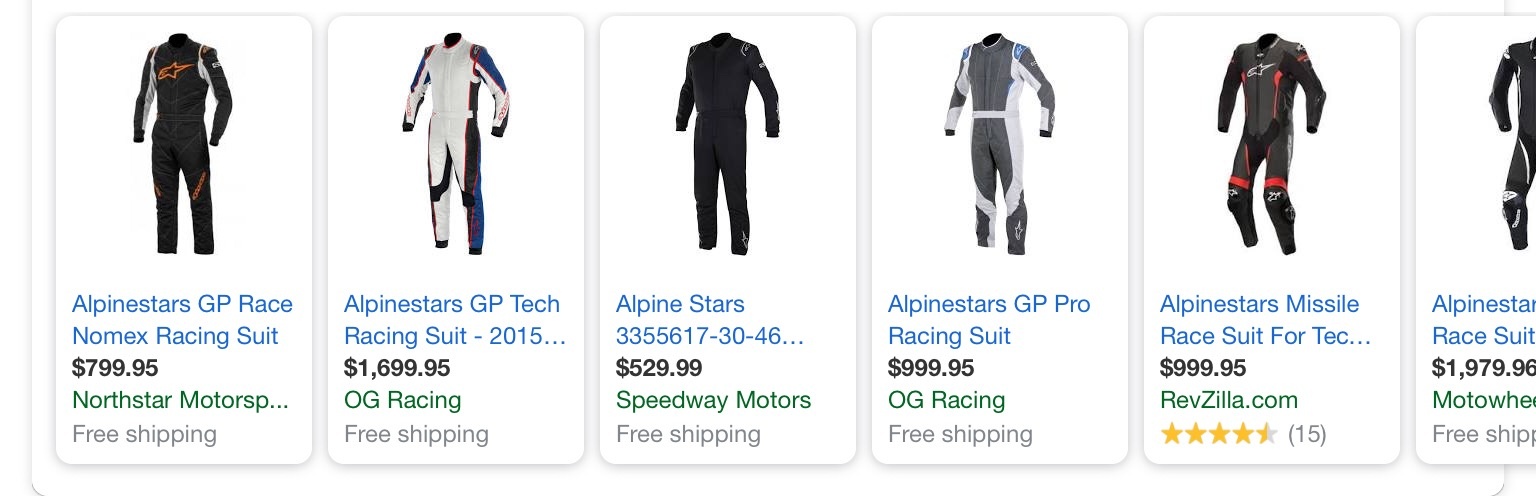1536x496 pixels.
Task: Open the white and blue GP Tech suit image
Action: tap(456, 144)
